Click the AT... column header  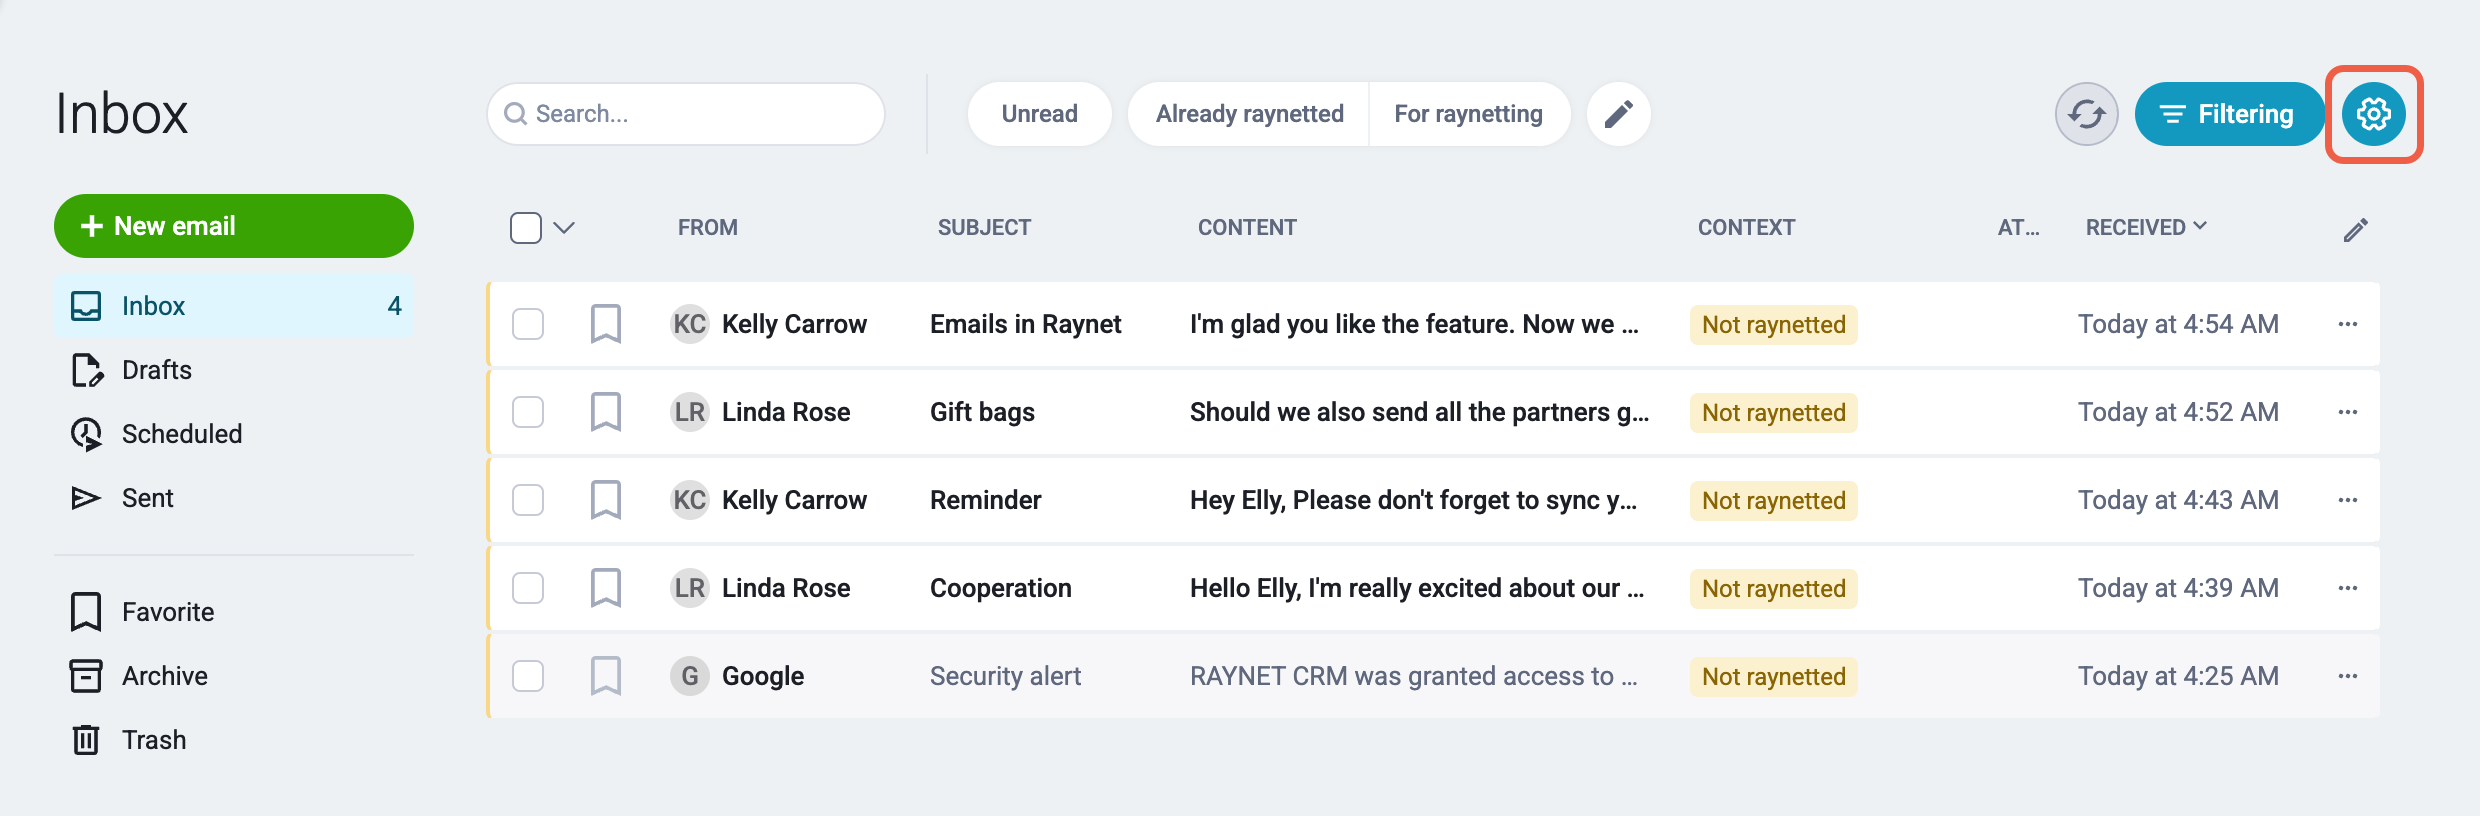tap(2018, 228)
